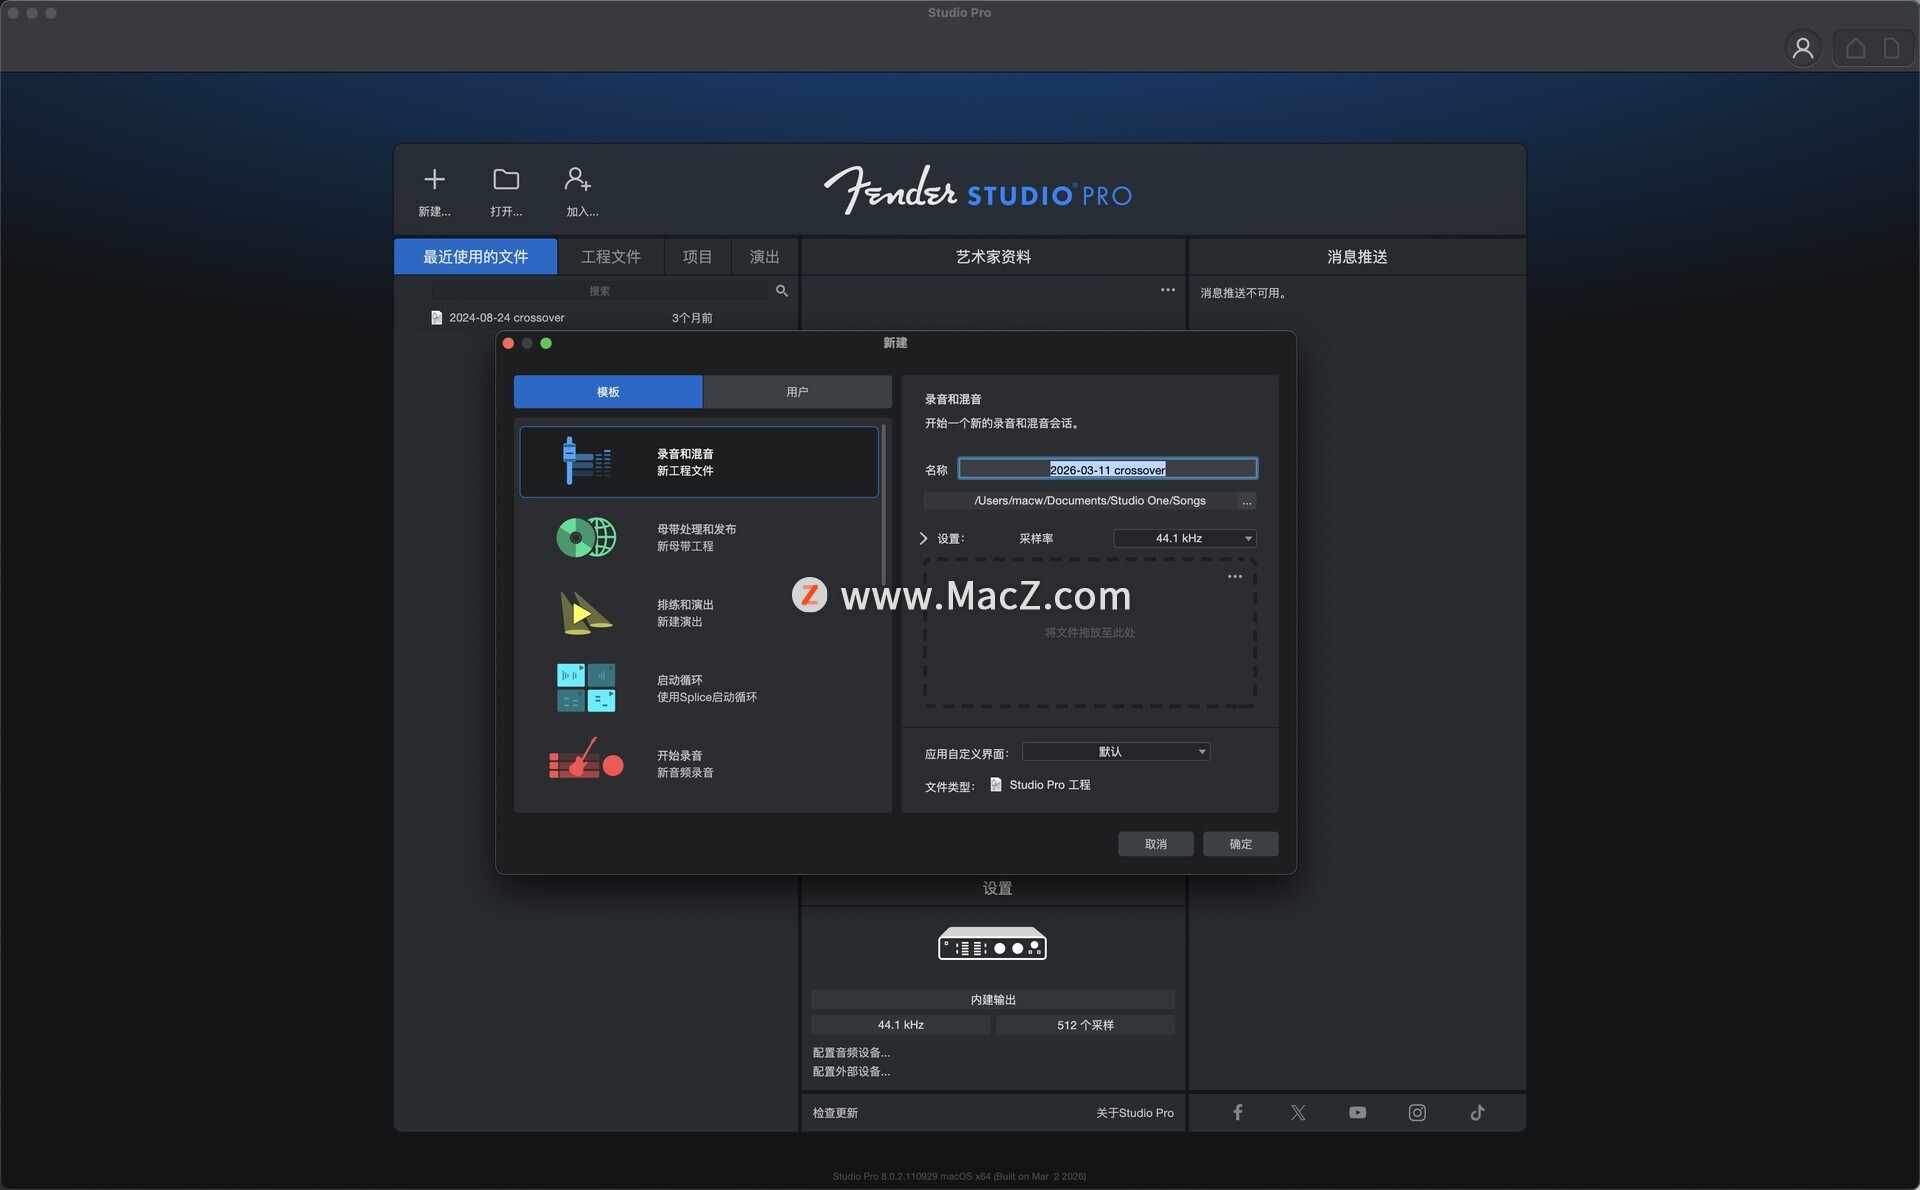Select the 母带处理和发布 mastering template
This screenshot has width=1920, height=1190.
698,538
